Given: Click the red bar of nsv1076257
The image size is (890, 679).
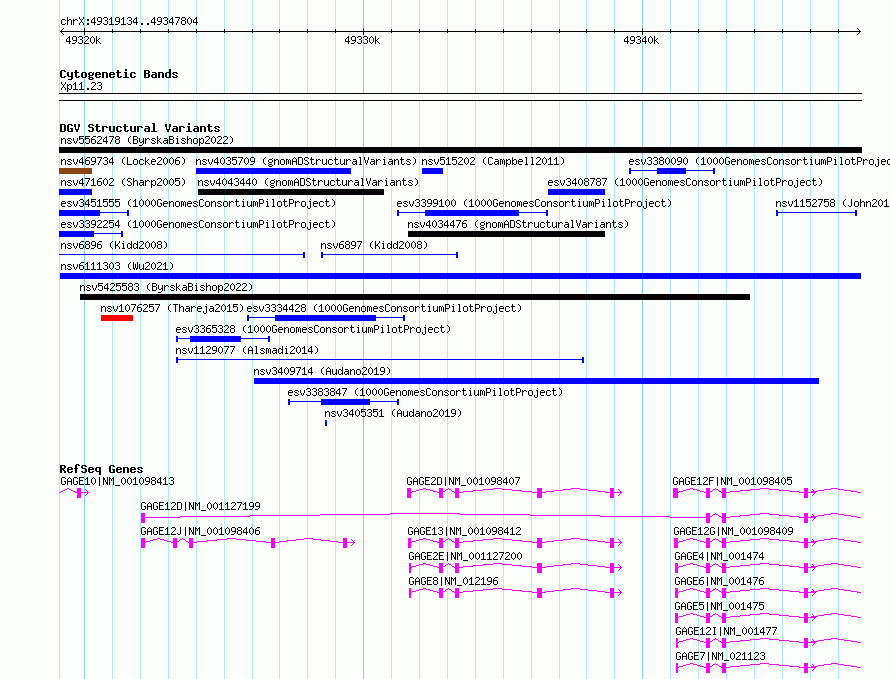Looking at the screenshot, I should pyautogui.click(x=117, y=318).
